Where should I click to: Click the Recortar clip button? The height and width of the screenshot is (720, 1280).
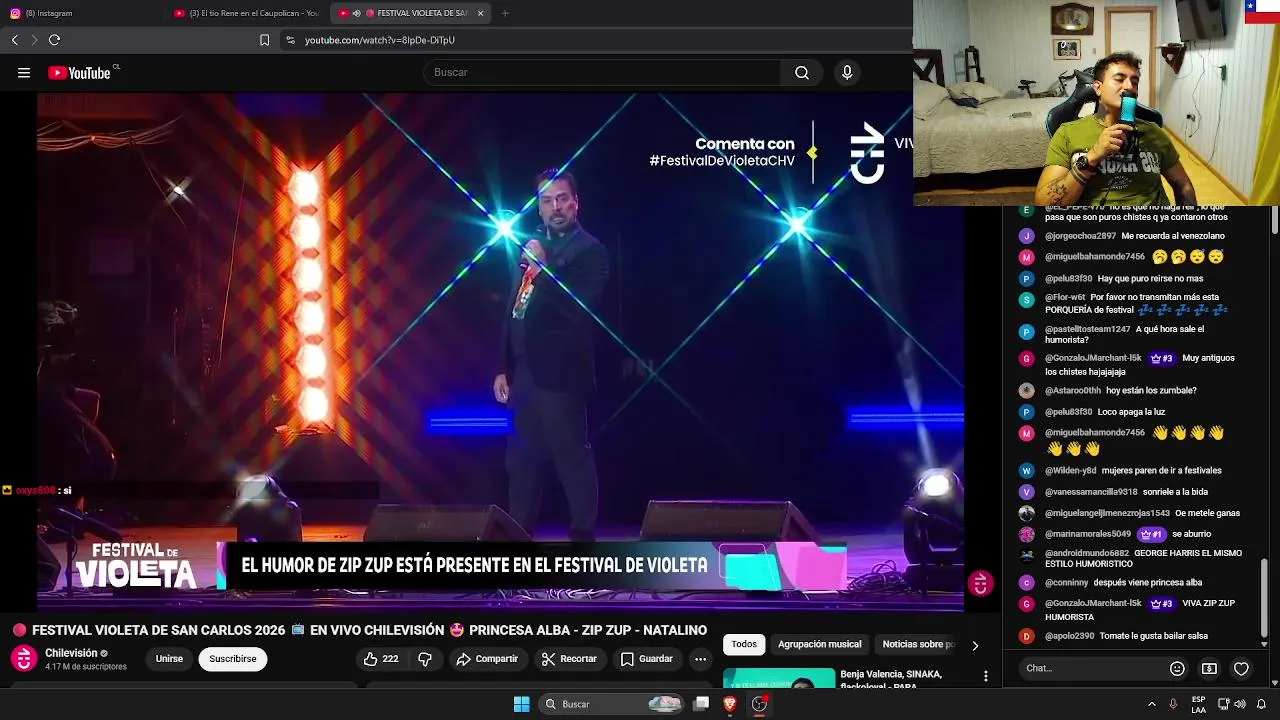tap(569, 659)
